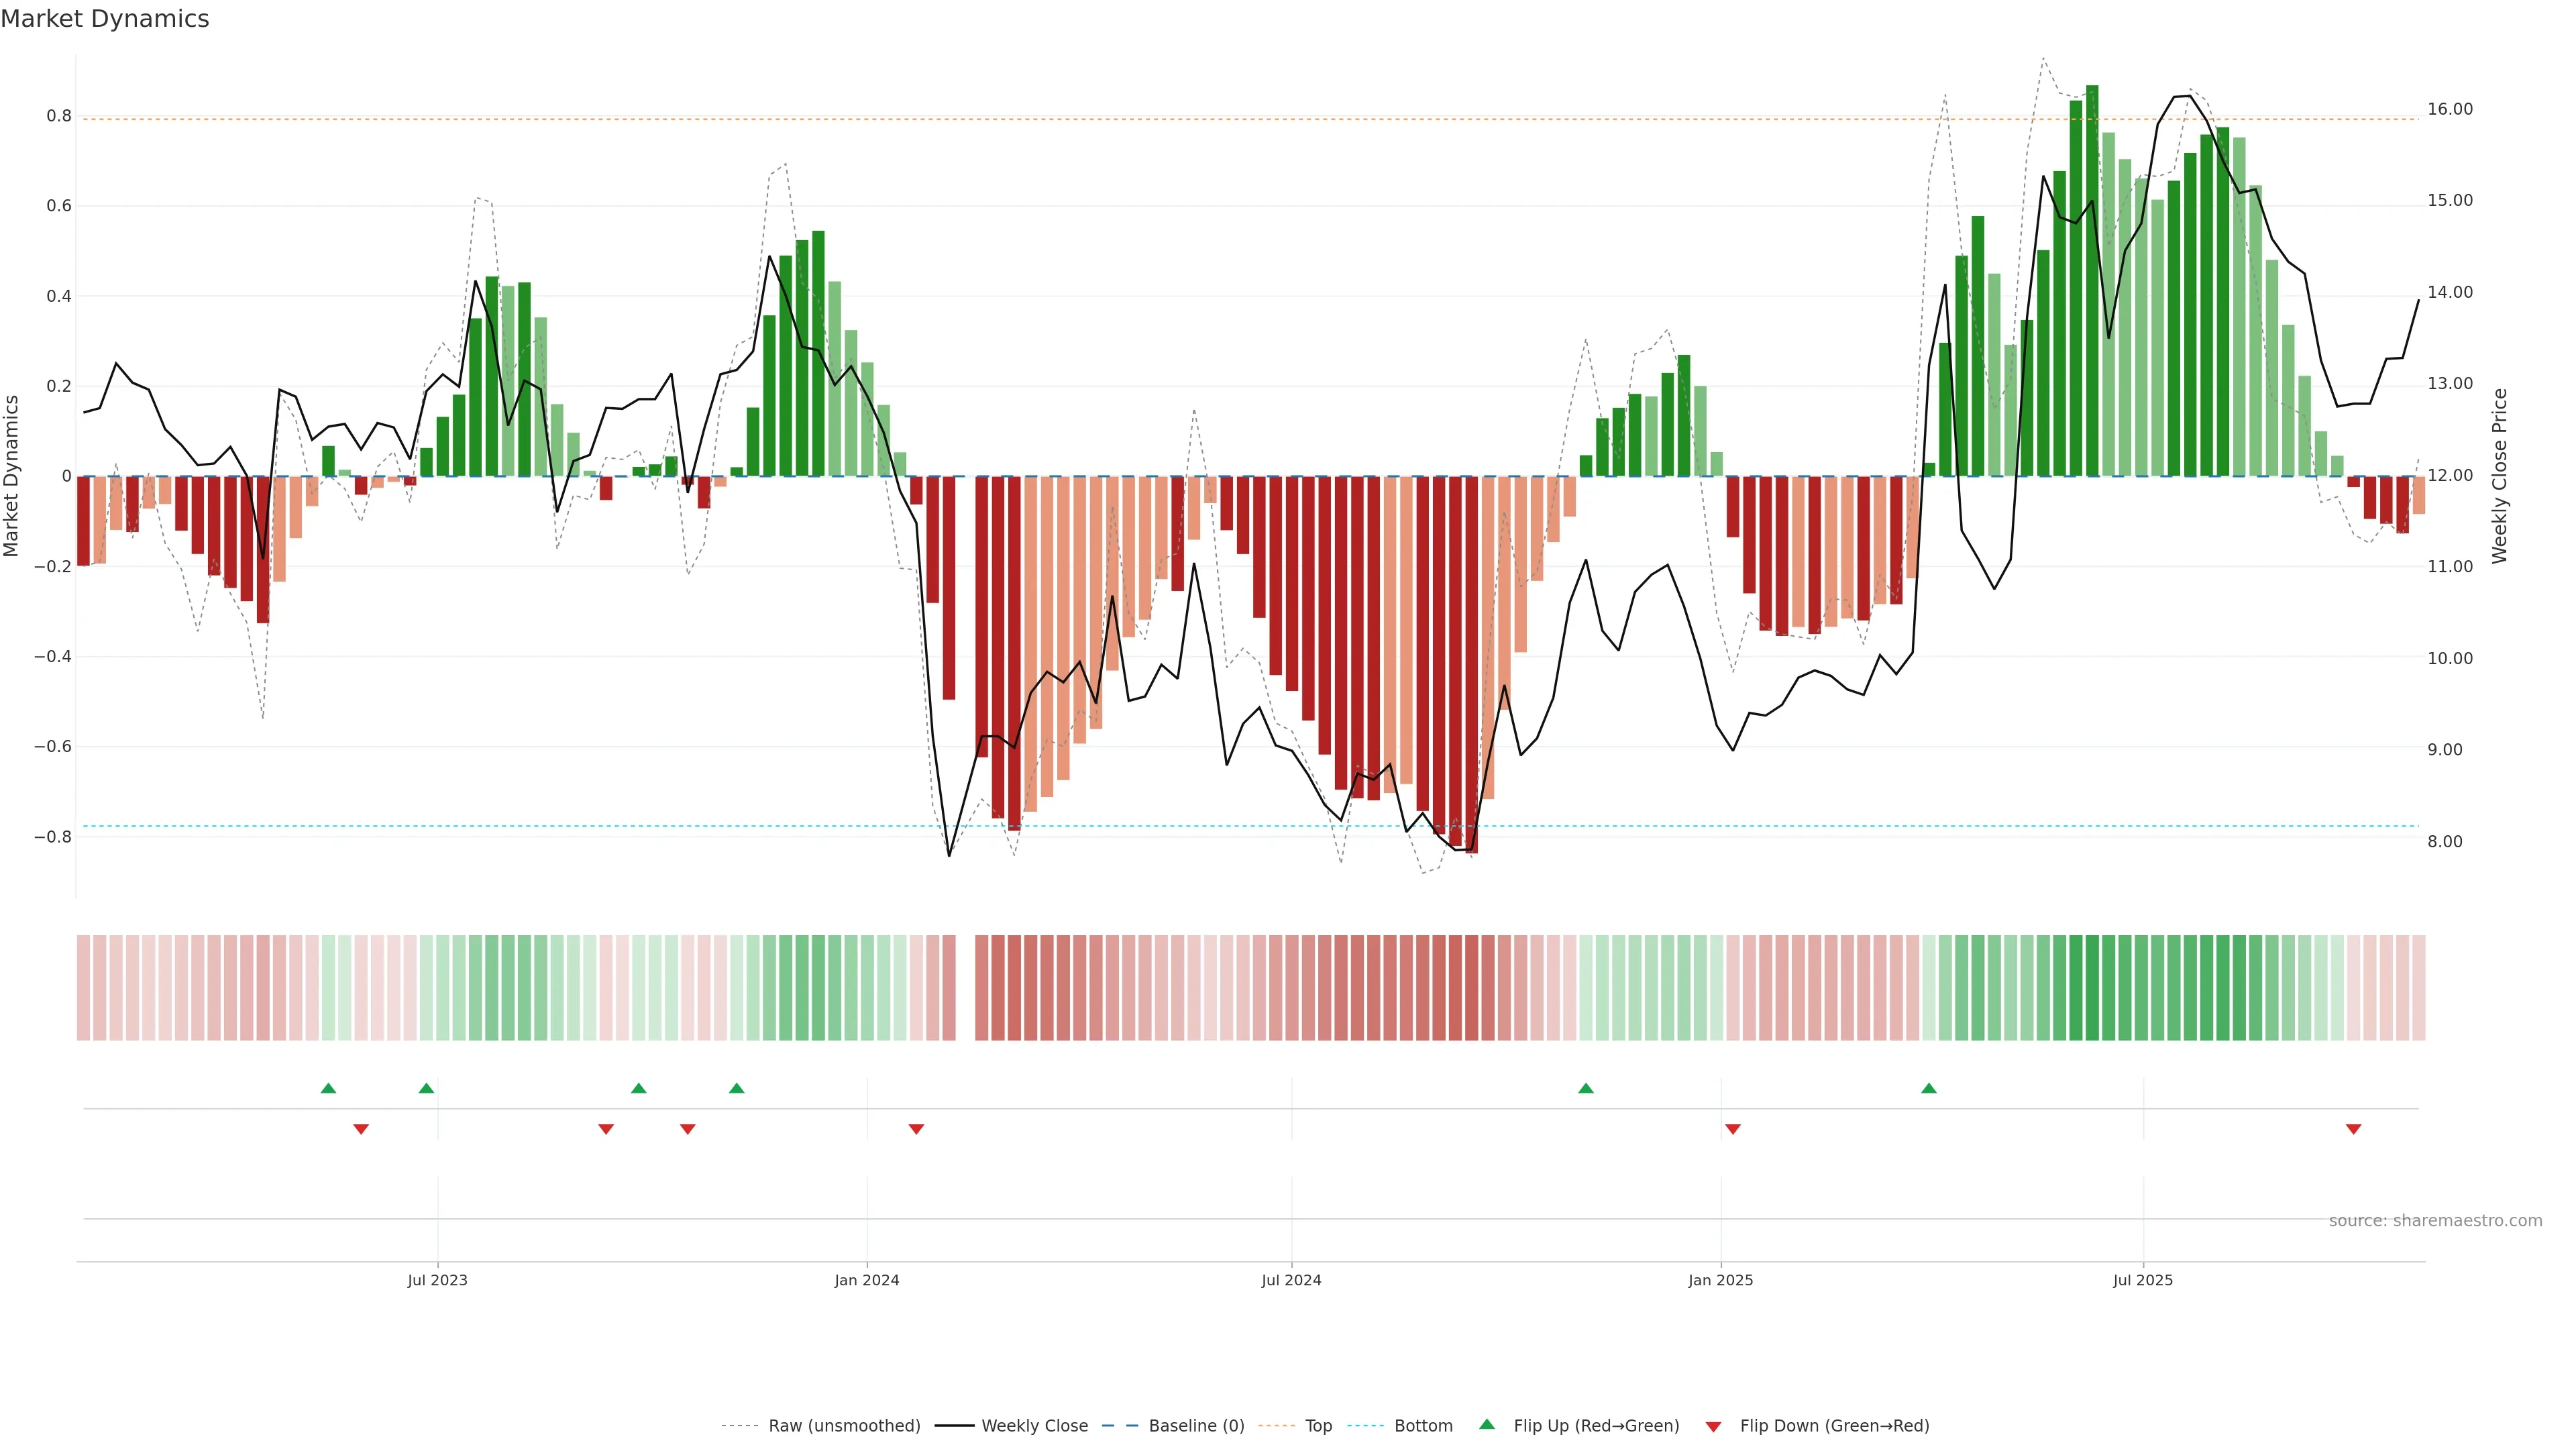This screenshot has height=1449, width=2576.
Task: Click the last red flip-down marker on timeline
Action: coord(2353,1129)
